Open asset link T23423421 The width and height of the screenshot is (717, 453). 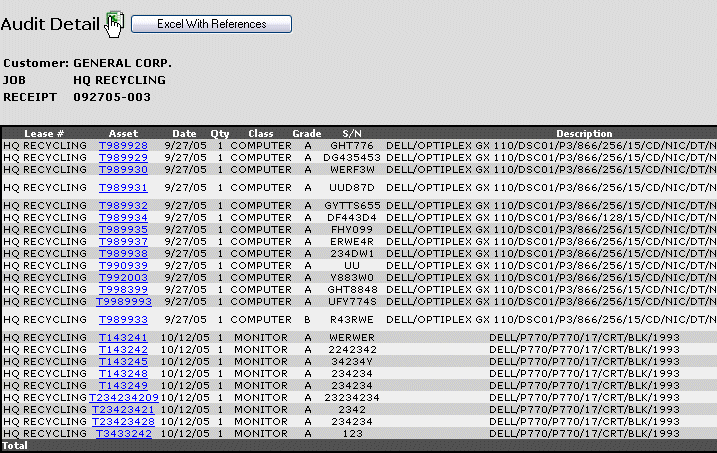coord(123,410)
